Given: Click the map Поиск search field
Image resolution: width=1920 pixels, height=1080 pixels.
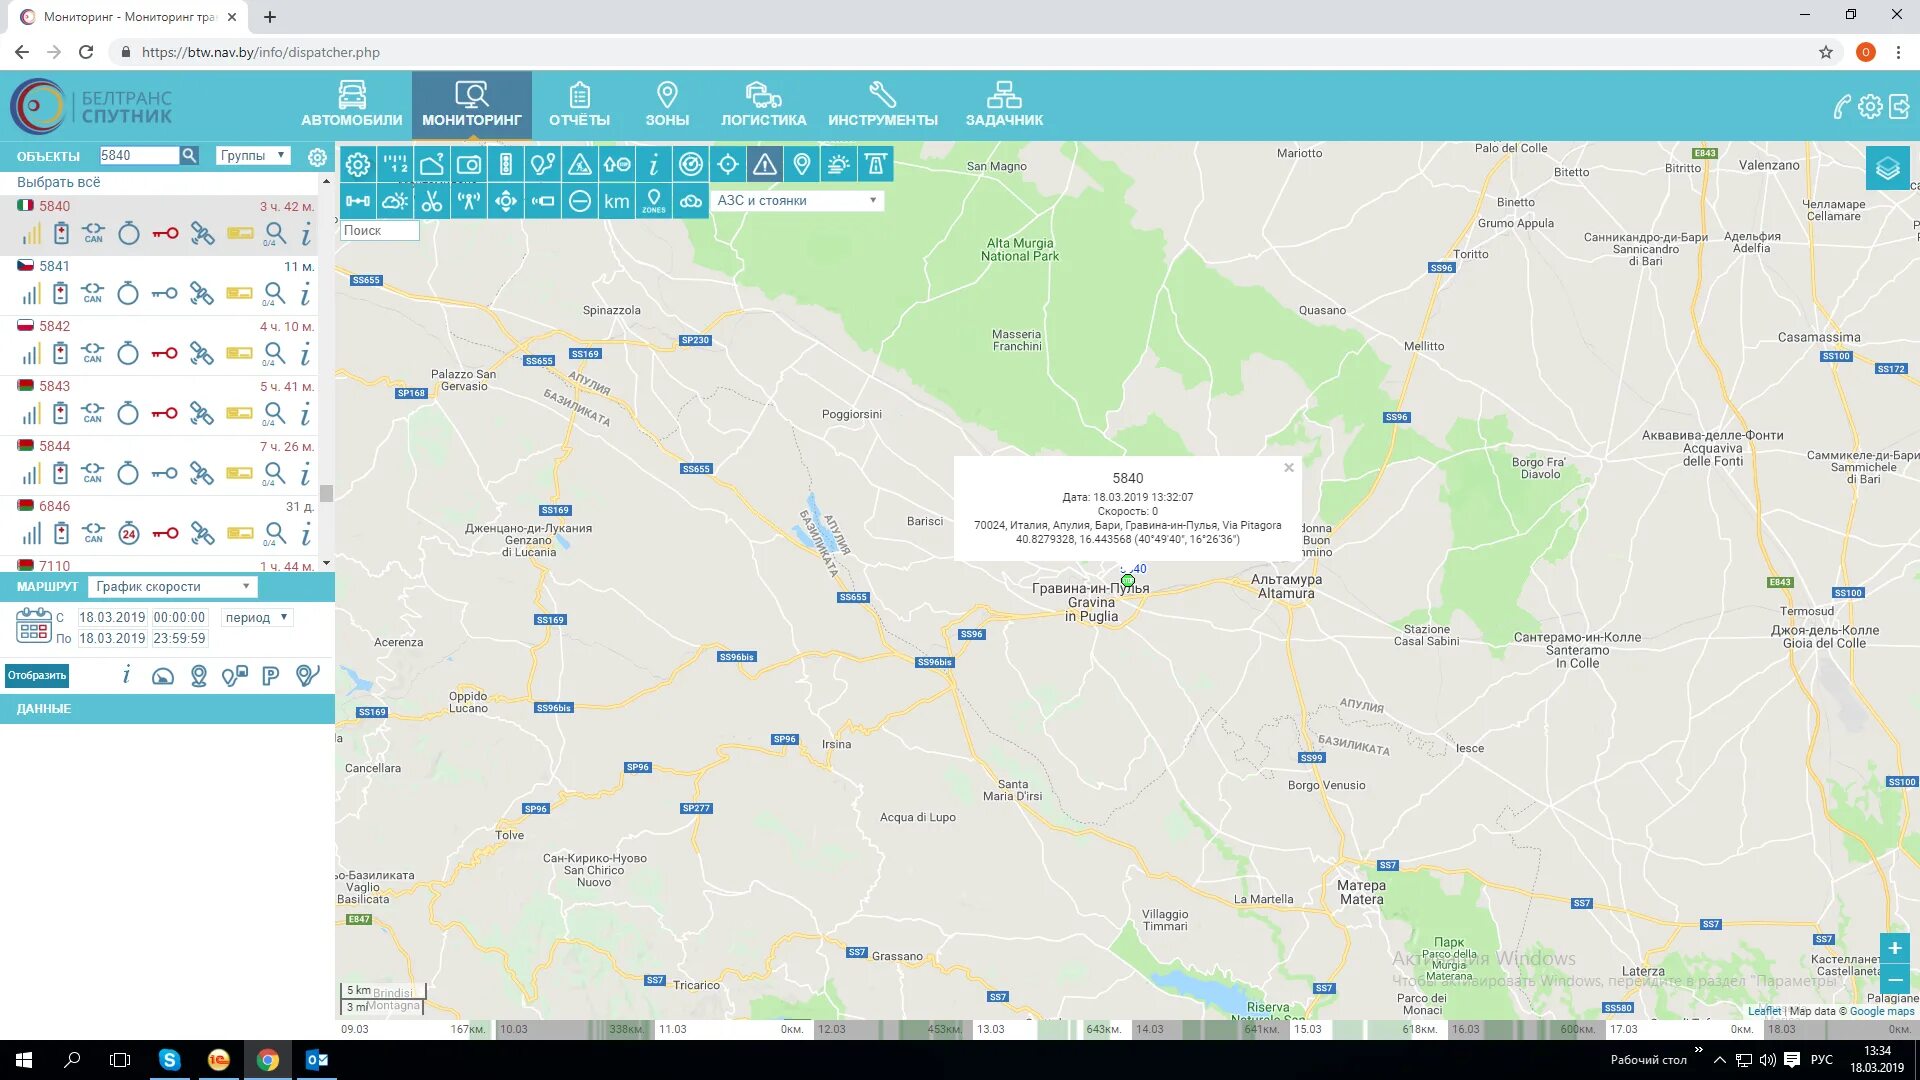Looking at the screenshot, I should pyautogui.click(x=379, y=230).
